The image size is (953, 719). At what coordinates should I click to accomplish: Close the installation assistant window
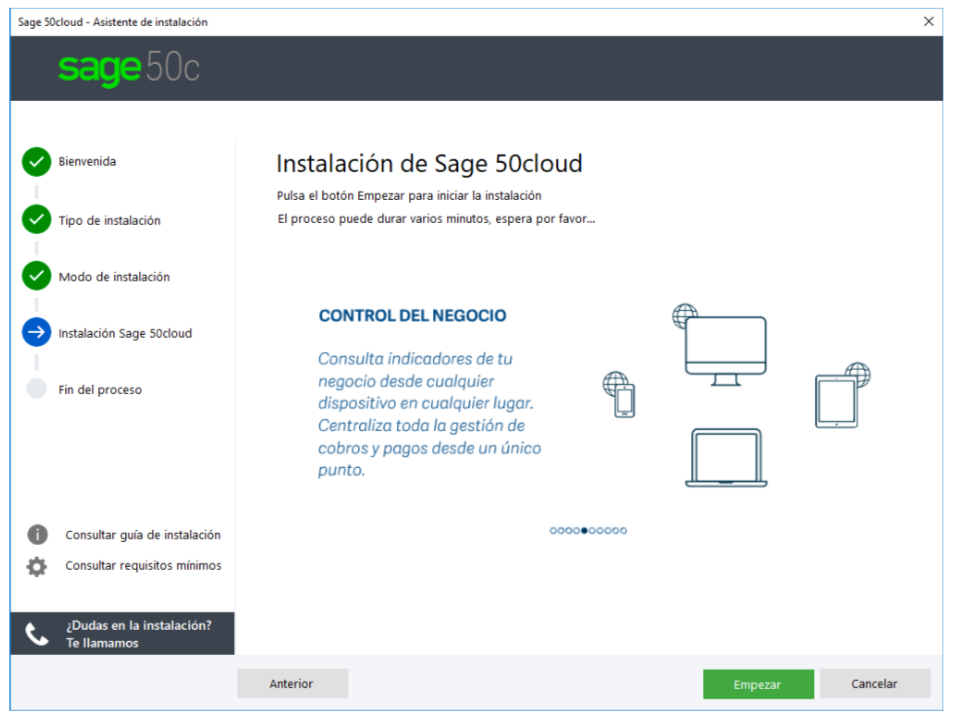click(x=929, y=22)
